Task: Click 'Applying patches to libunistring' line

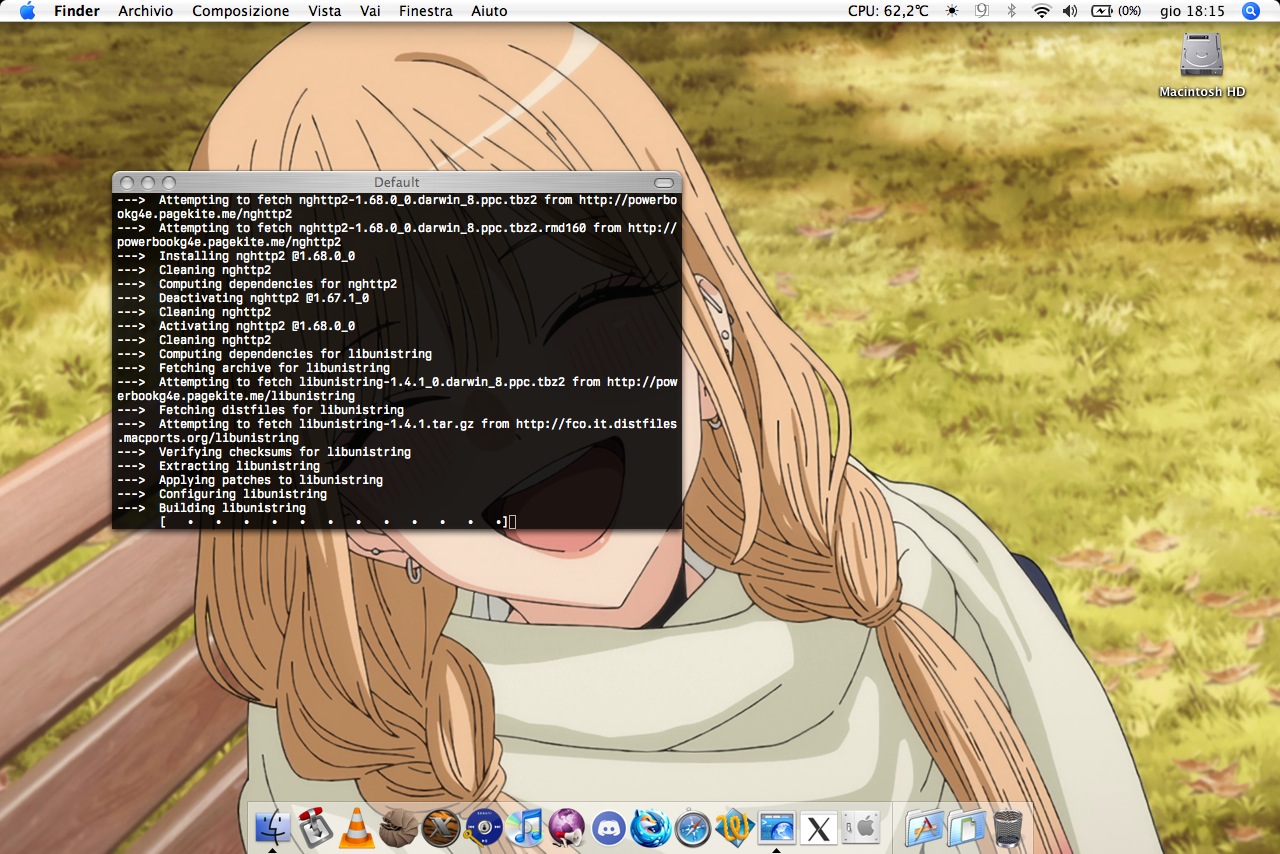Action: coord(250,480)
